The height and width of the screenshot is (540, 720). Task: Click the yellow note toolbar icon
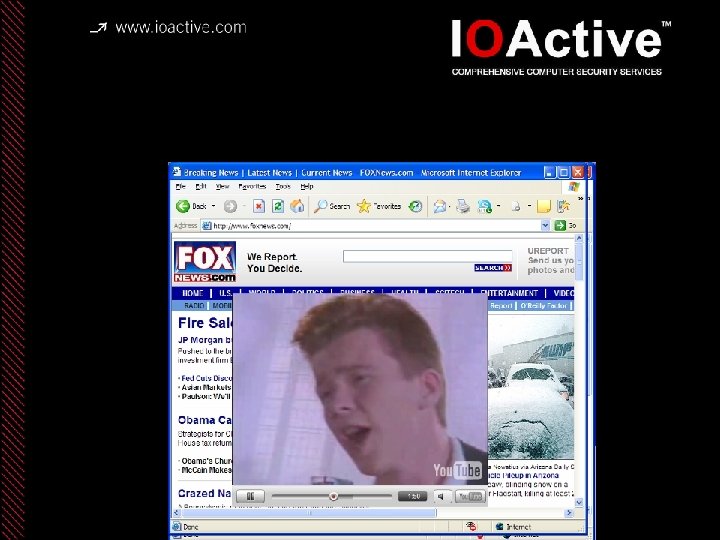(x=544, y=207)
